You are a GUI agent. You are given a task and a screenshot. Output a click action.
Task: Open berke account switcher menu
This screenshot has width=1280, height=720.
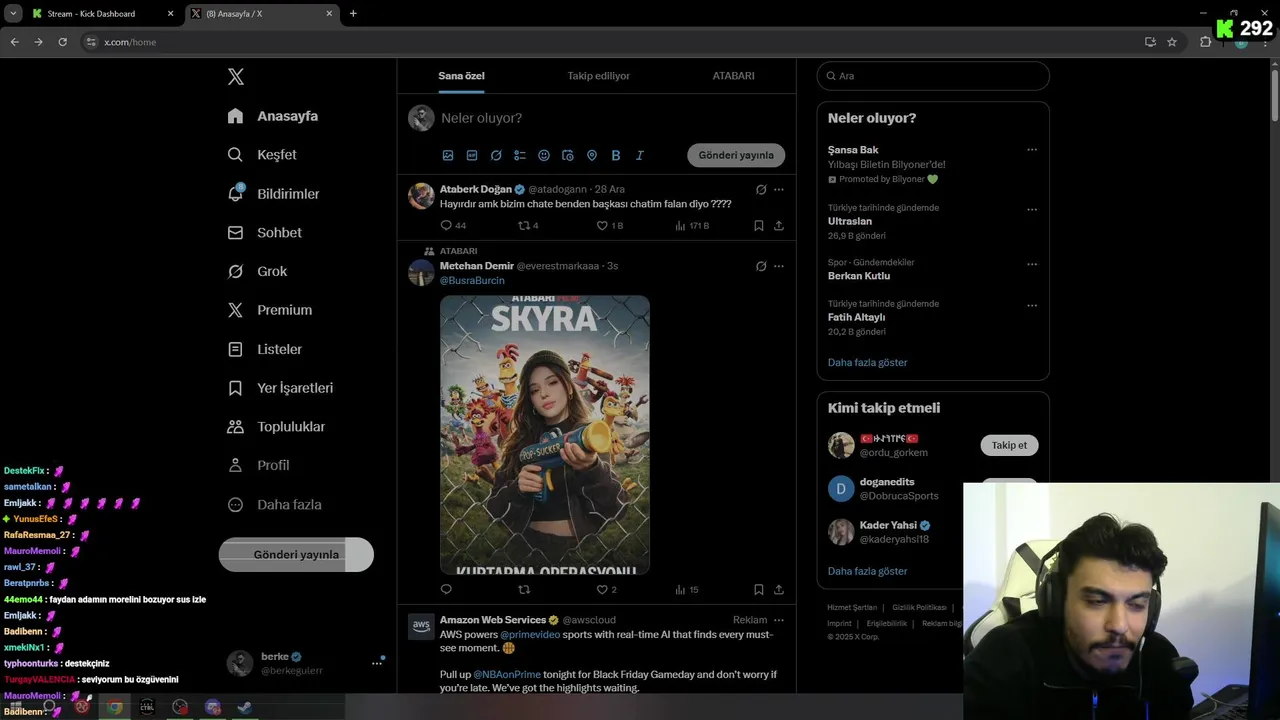pos(306,663)
